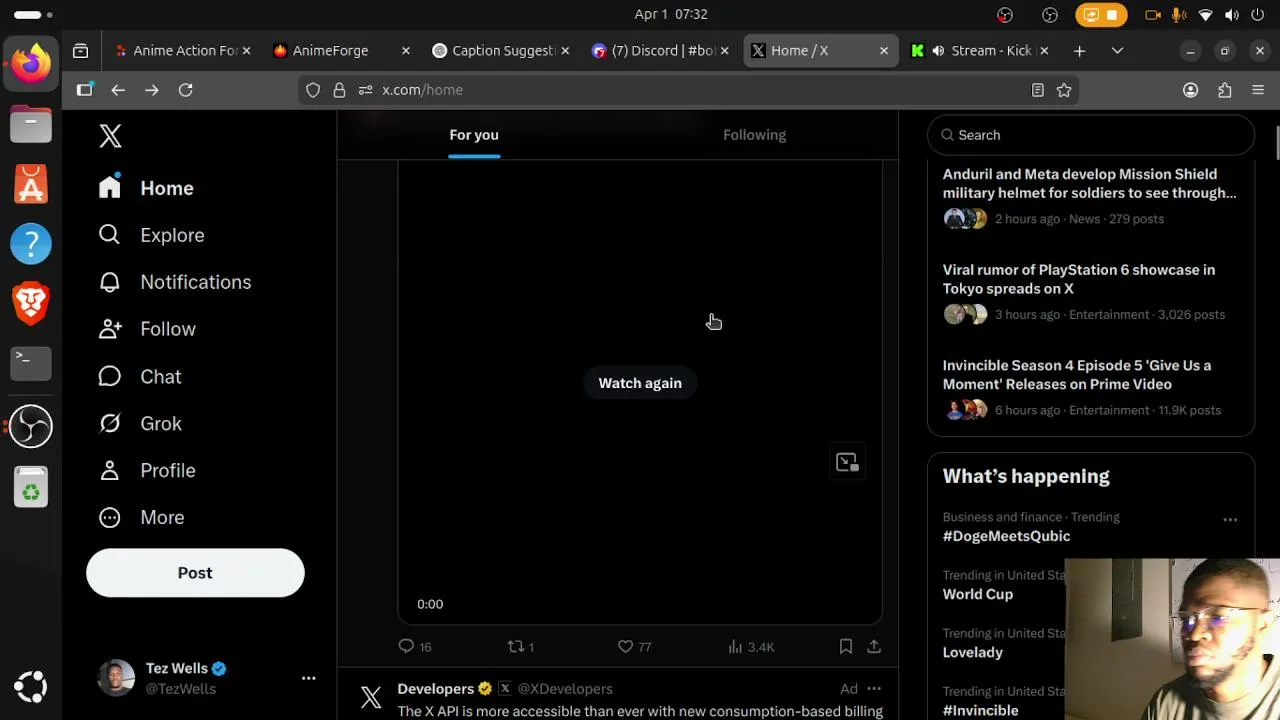The image size is (1280, 720).
Task: Go back in browser history
Action: coord(118,90)
